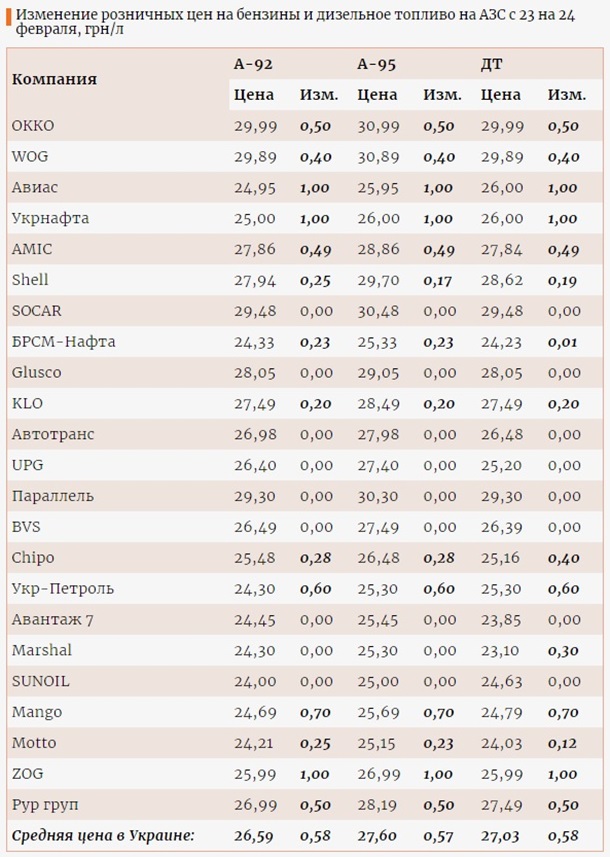Click the SOCAR row label
Image resolution: width=610 pixels, height=857 pixels.
pos(37,311)
